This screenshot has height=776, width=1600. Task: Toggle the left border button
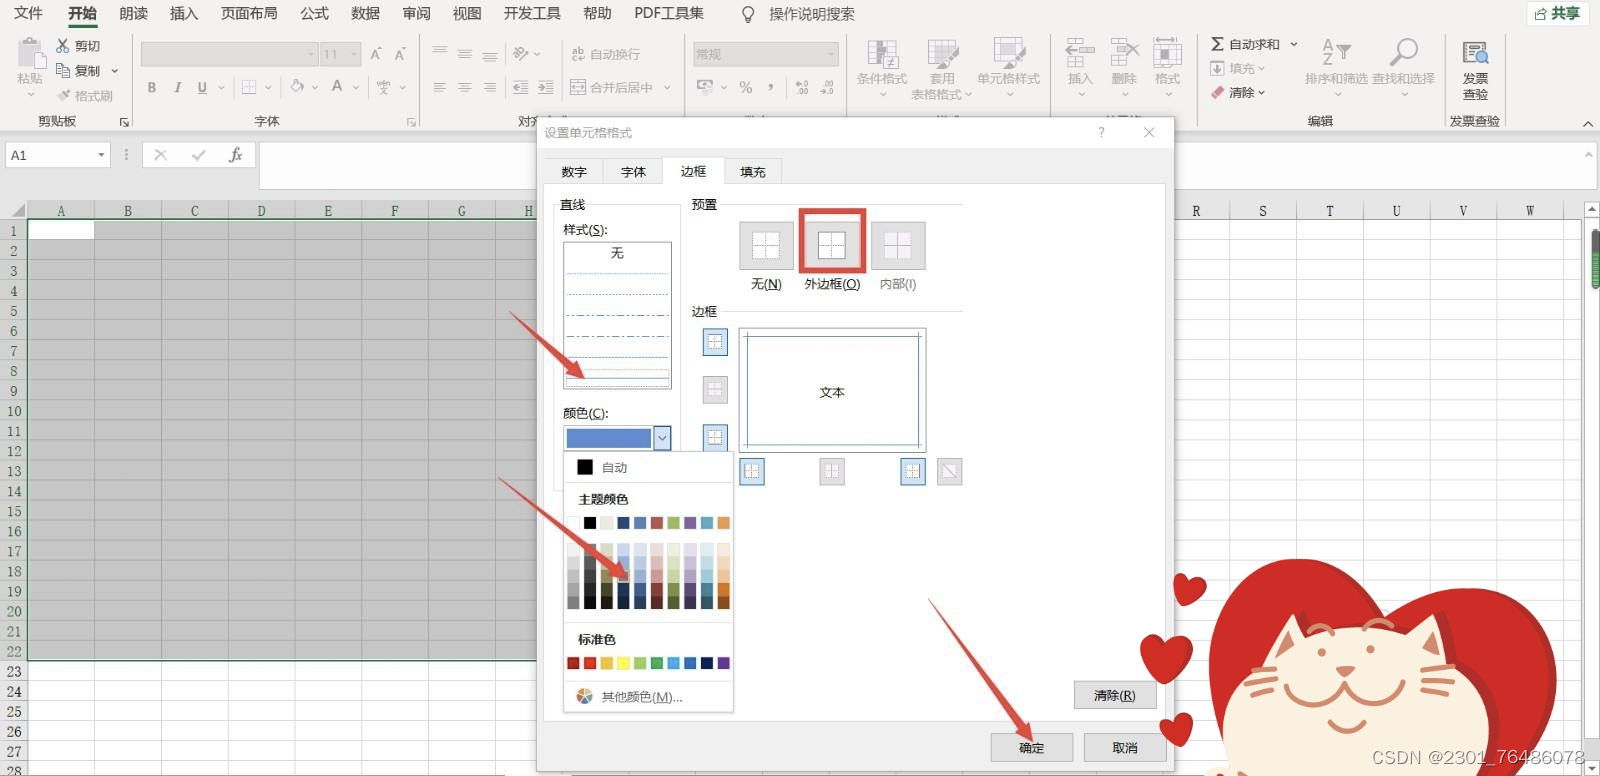pyautogui.click(x=752, y=471)
